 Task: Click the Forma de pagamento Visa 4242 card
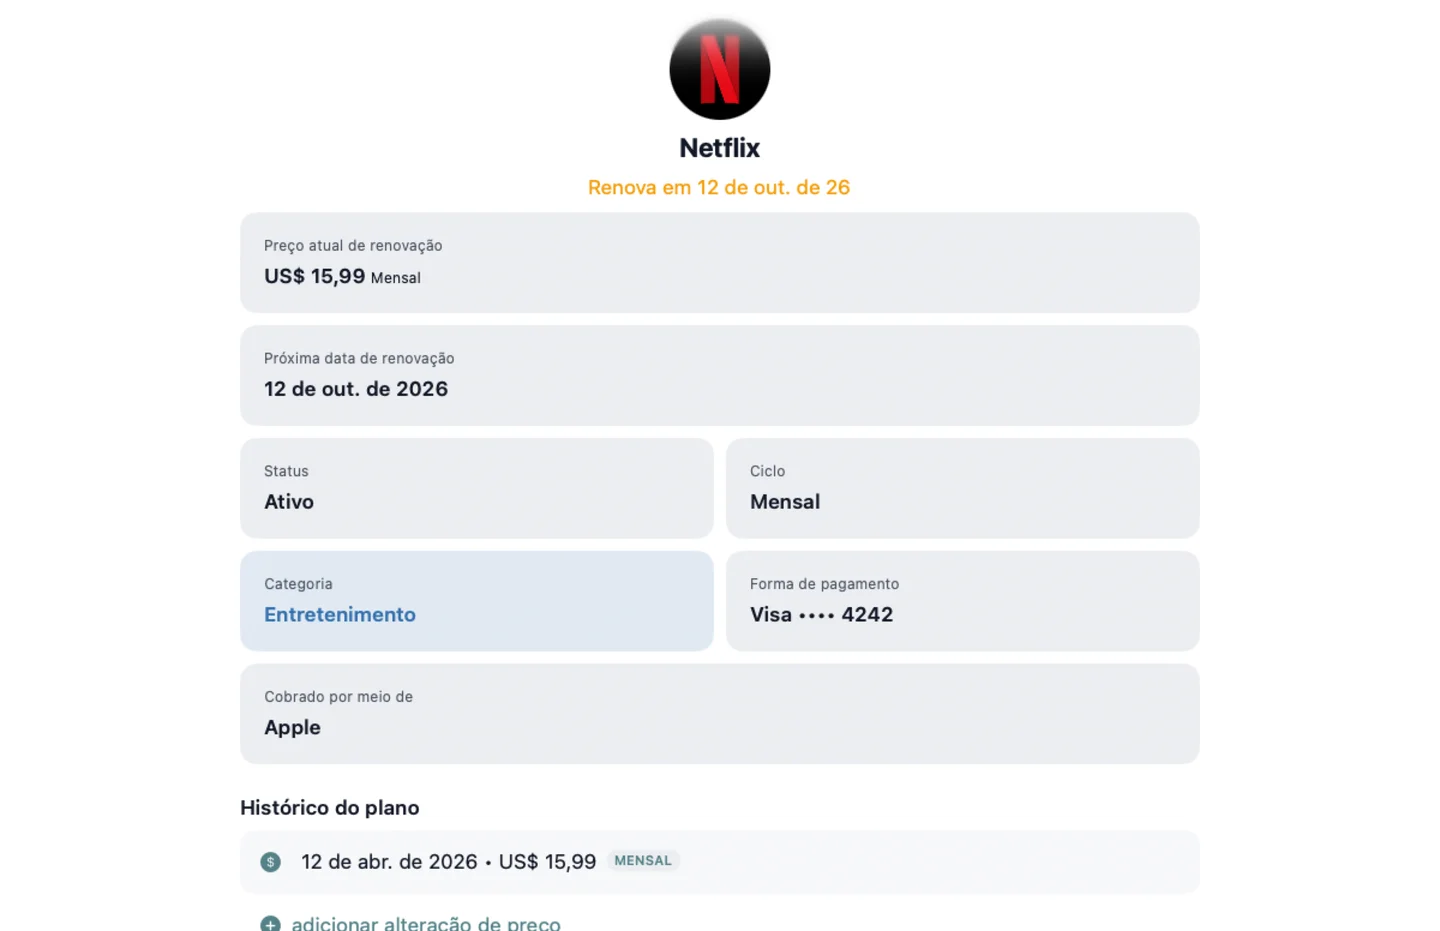962,601
